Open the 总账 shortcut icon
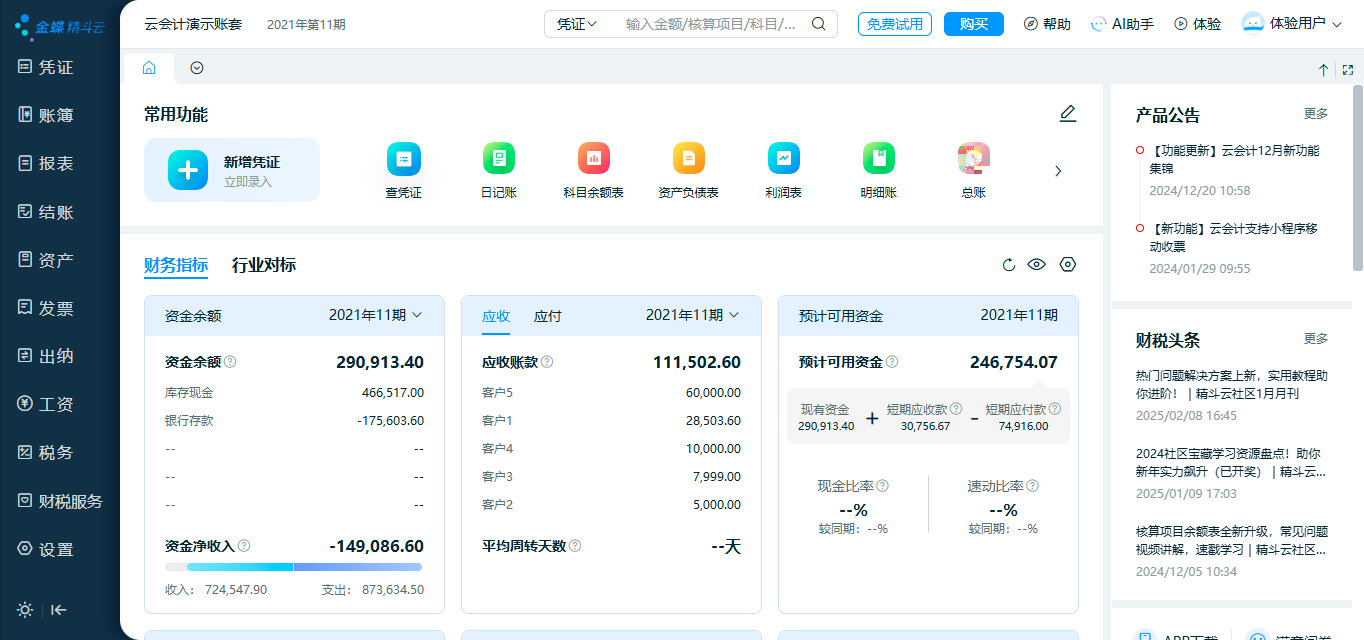Image resolution: width=1364 pixels, height=640 pixels. point(974,158)
